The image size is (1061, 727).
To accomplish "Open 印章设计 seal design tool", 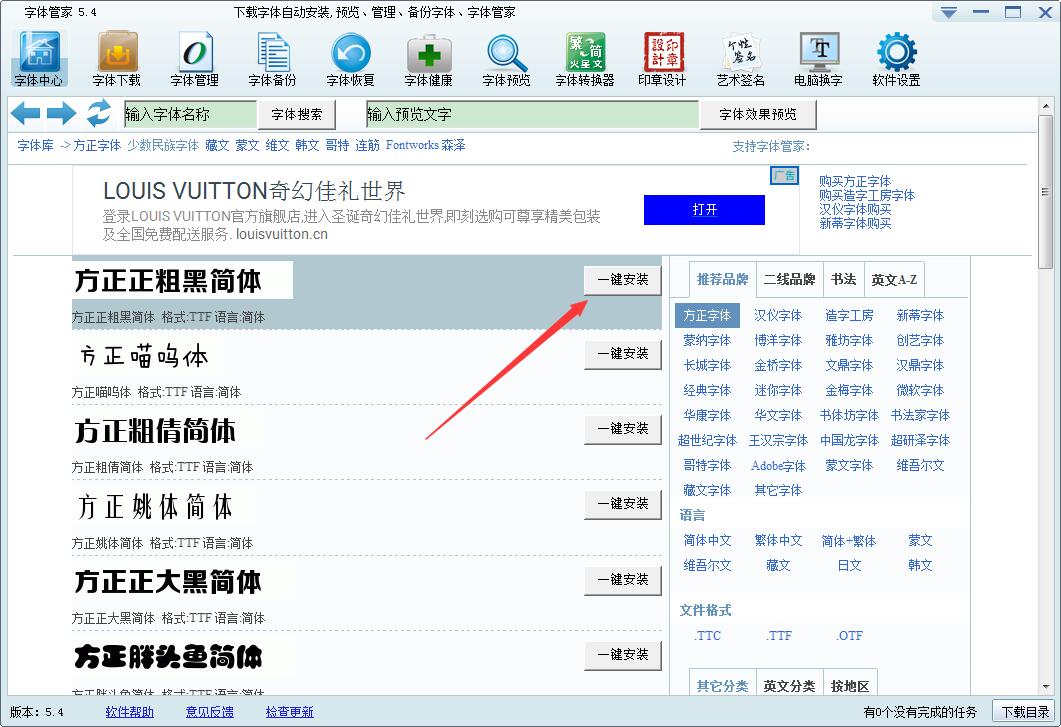I will pos(662,58).
